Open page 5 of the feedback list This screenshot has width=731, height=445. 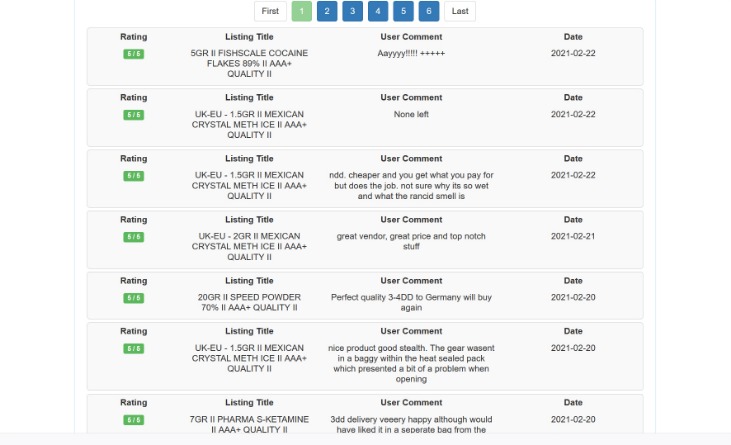(403, 11)
